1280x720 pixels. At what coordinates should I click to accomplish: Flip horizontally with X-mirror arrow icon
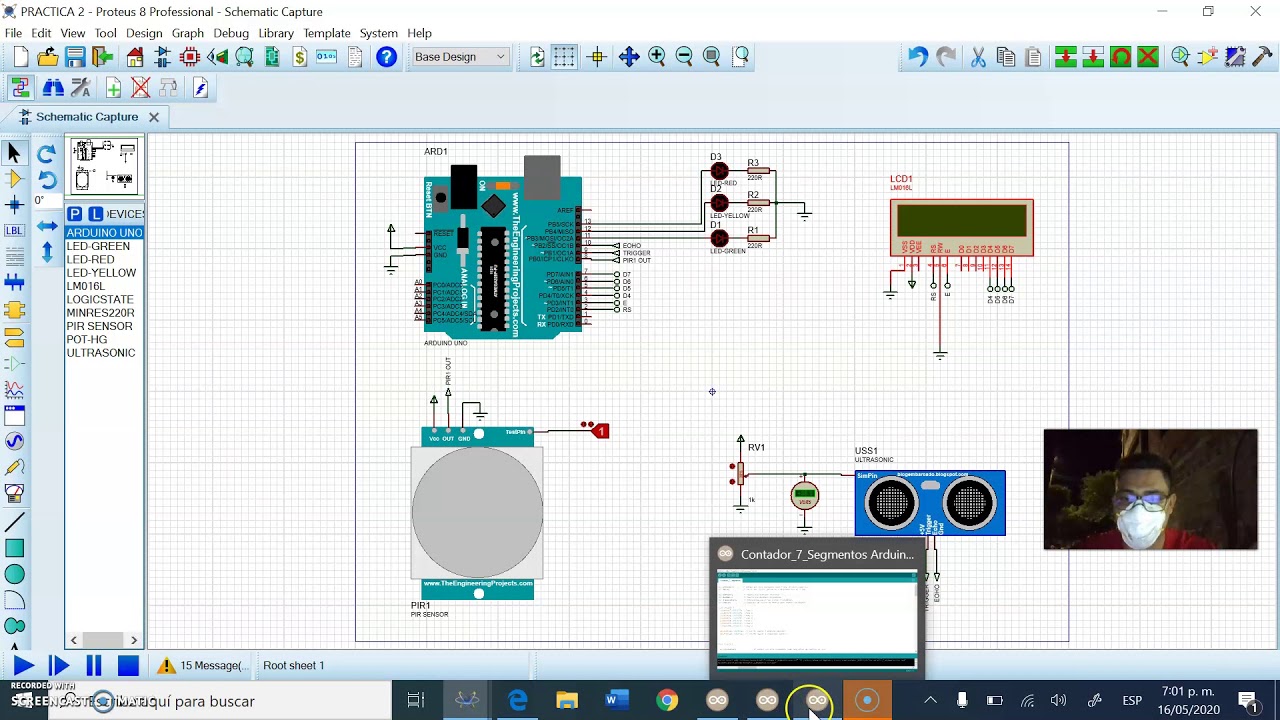46,226
